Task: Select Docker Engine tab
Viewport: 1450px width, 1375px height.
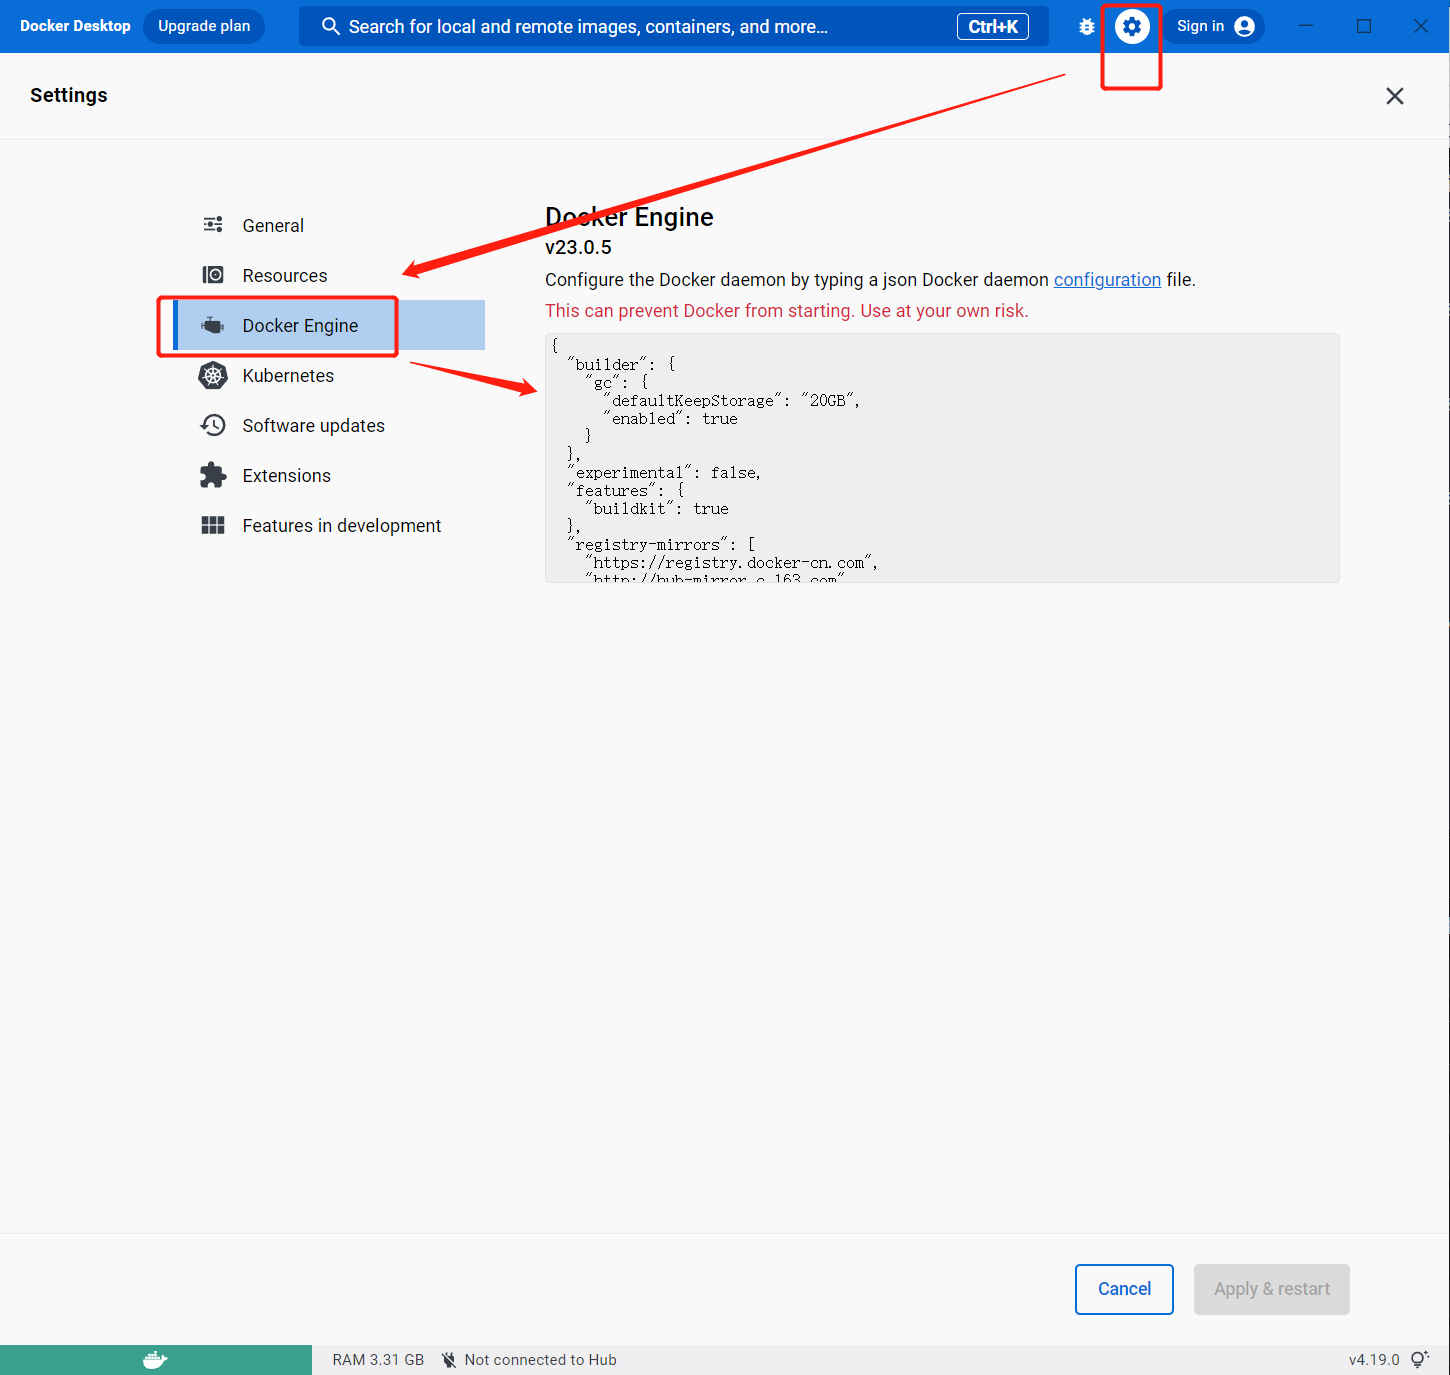Action: pyautogui.click(x=330, y=325)
